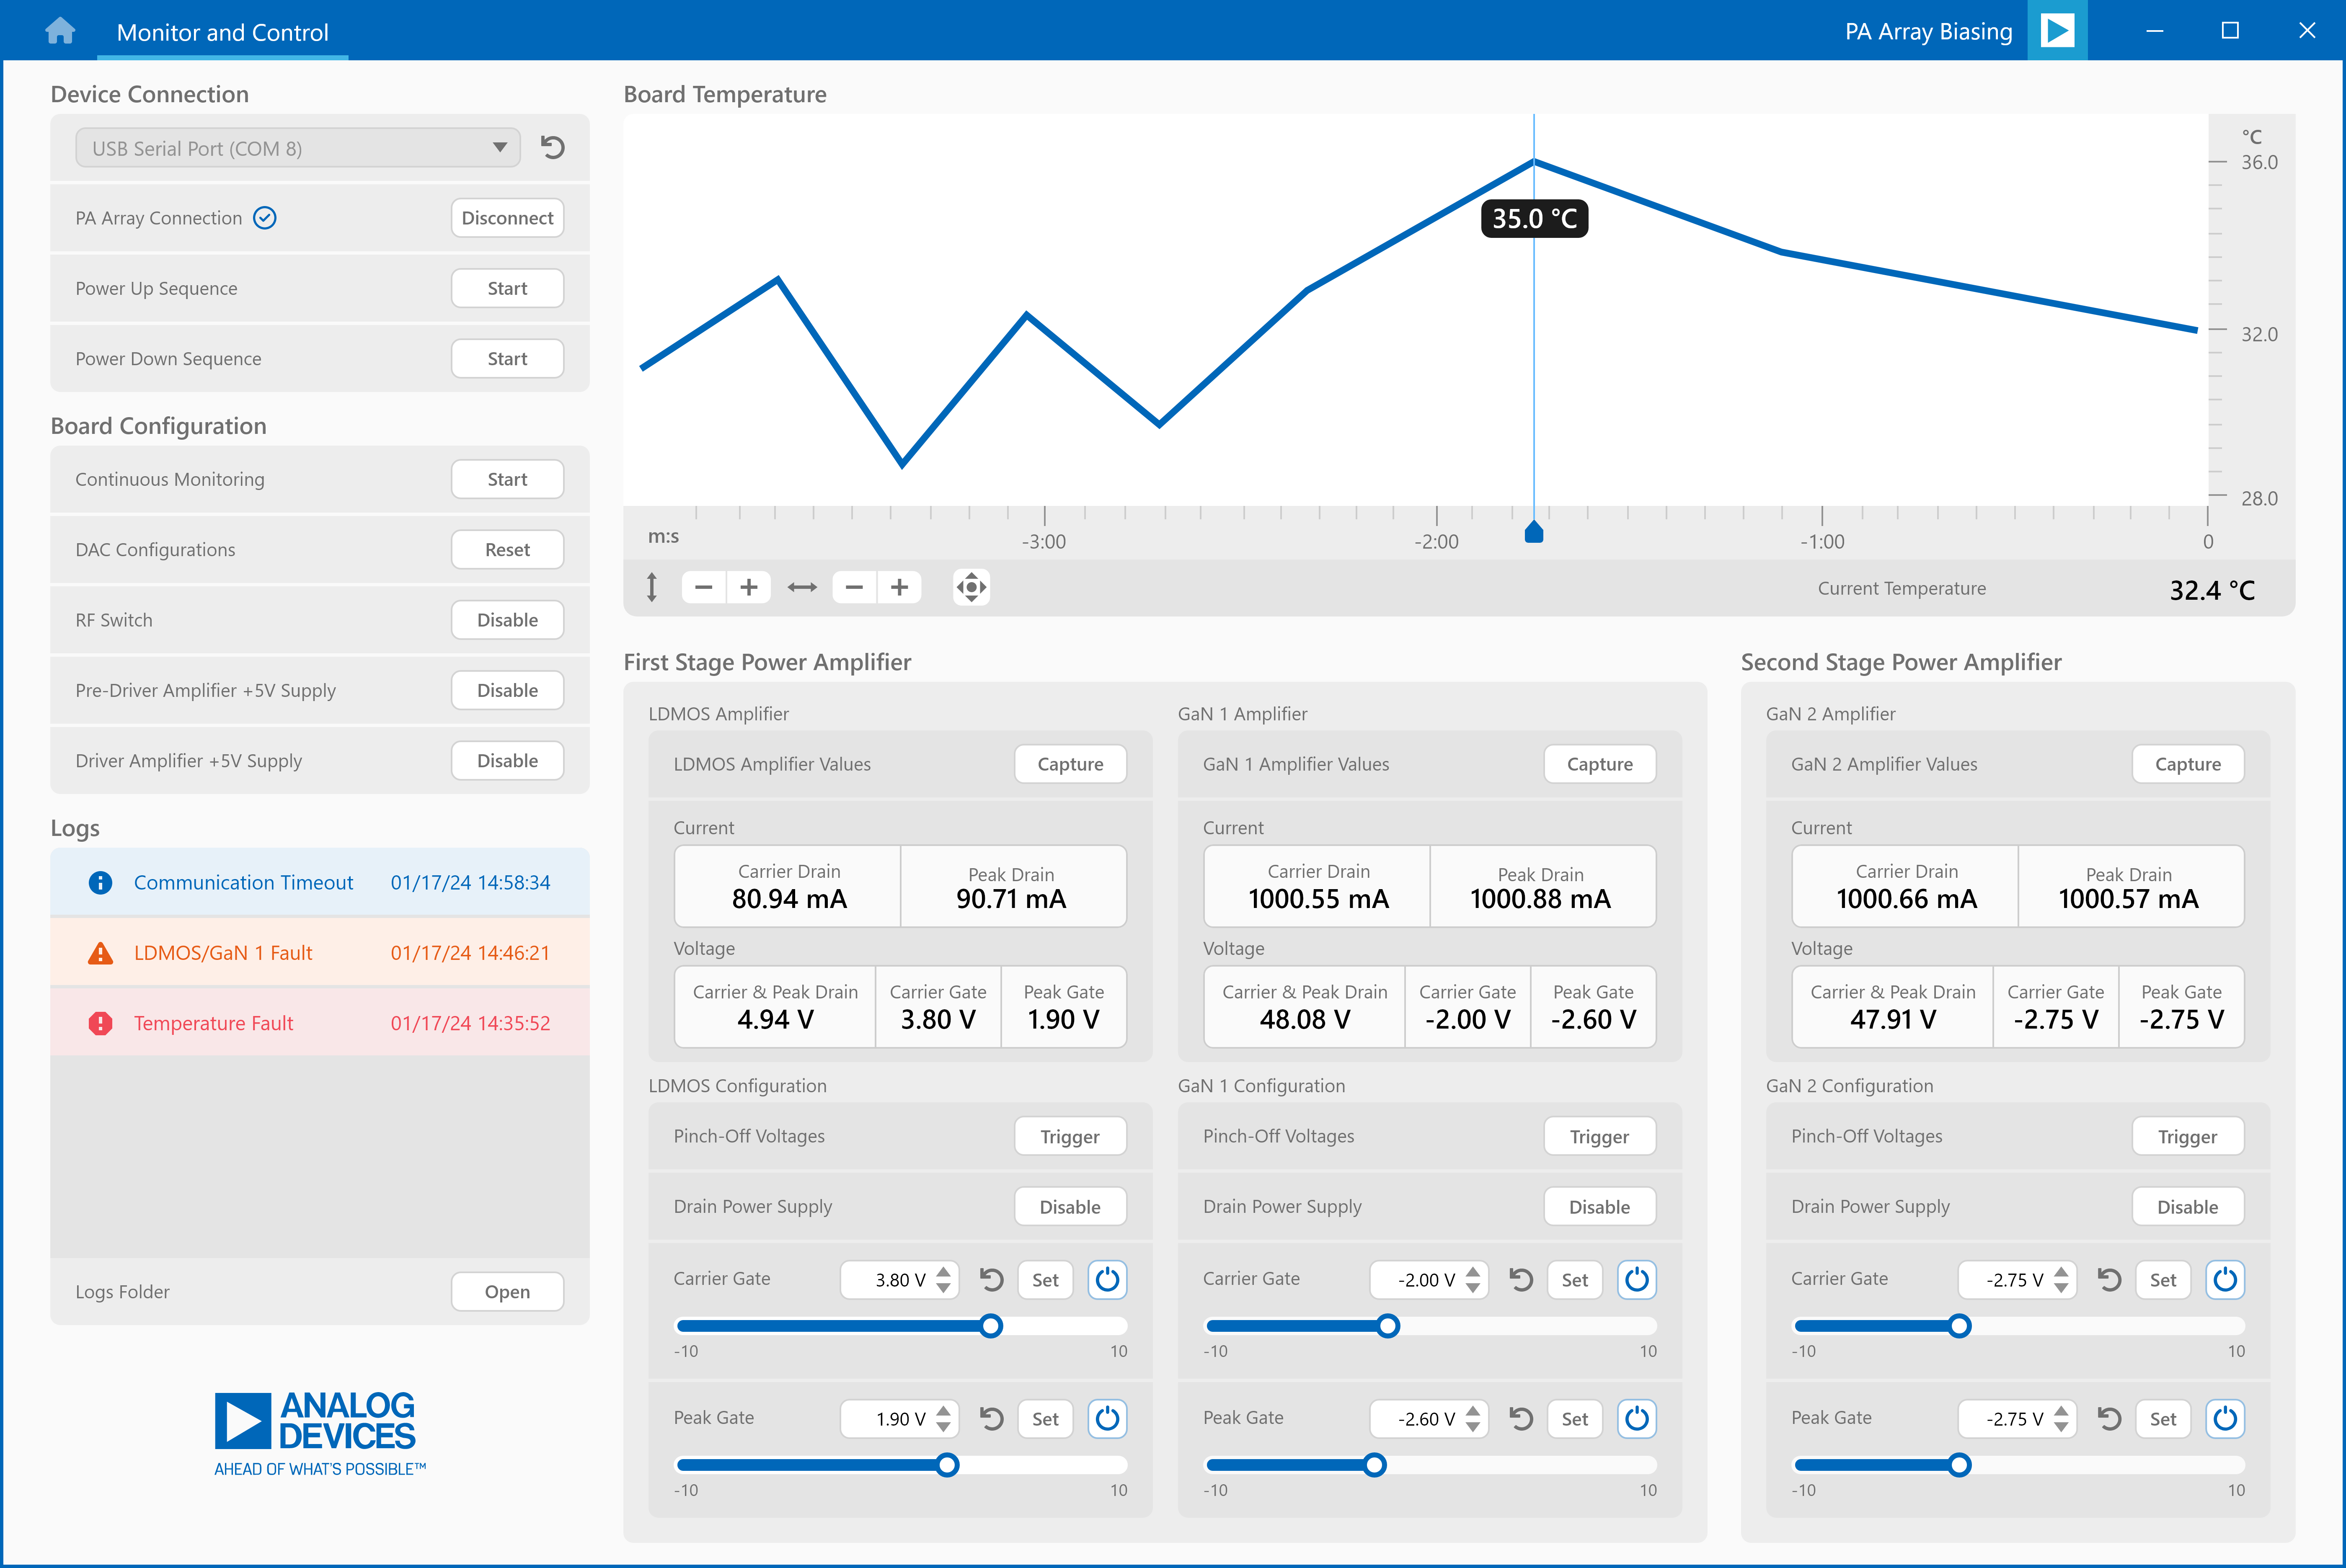Toggle power on GaN 2 Carrier Gate output
The image size is (2346, 1568).
[x=2224, y=1279]
